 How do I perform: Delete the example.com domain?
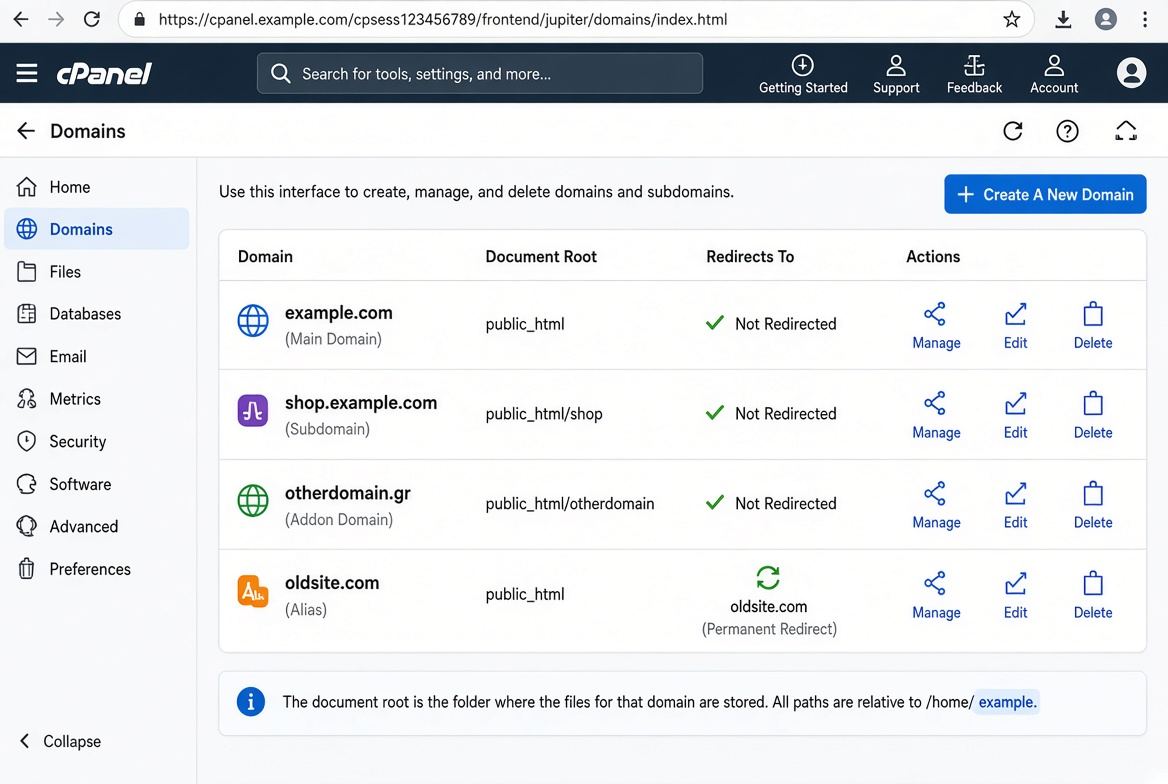(x=1093, y=326)
